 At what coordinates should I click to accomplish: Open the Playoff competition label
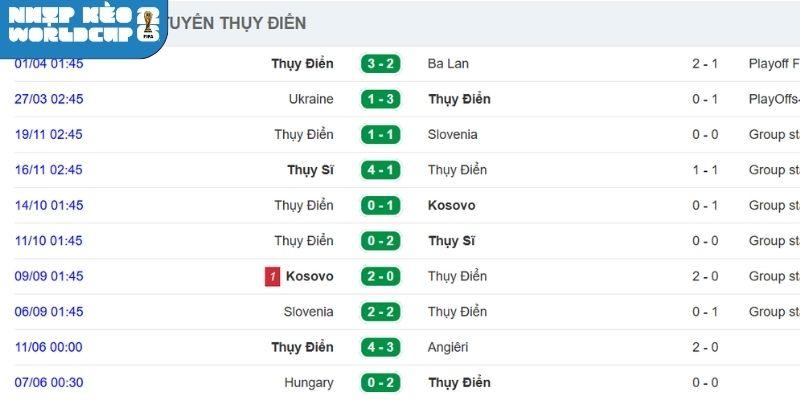(774, 64)
